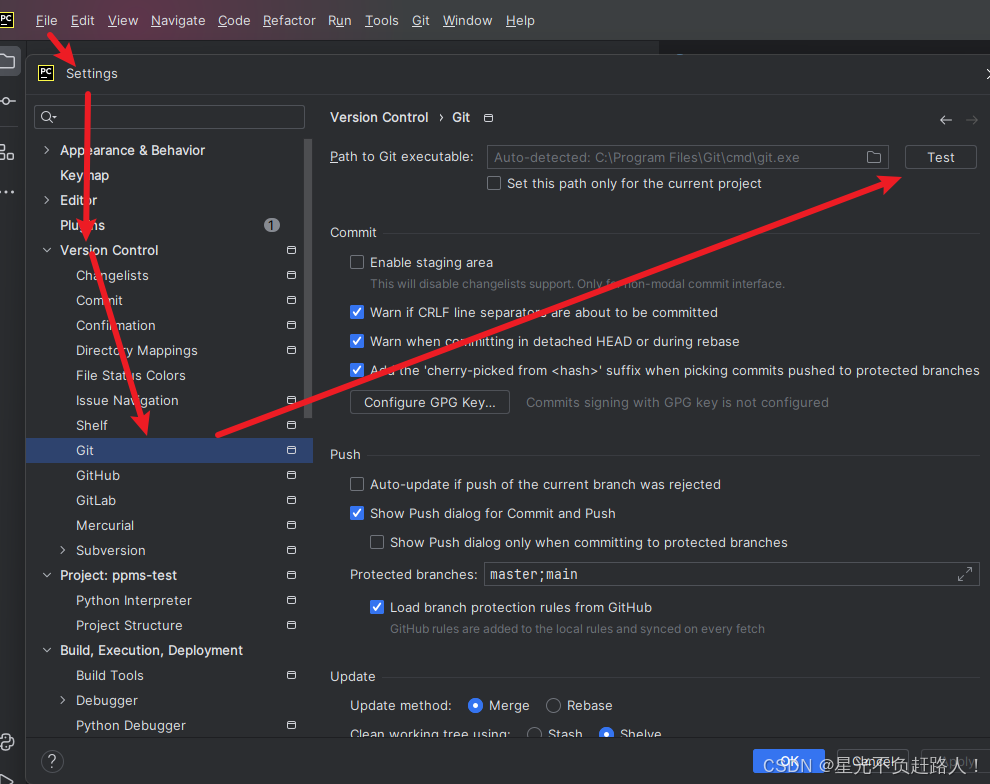Viewport: 990px width, 784px height.
Task: Open the File menu
Action: pos(46,20)
